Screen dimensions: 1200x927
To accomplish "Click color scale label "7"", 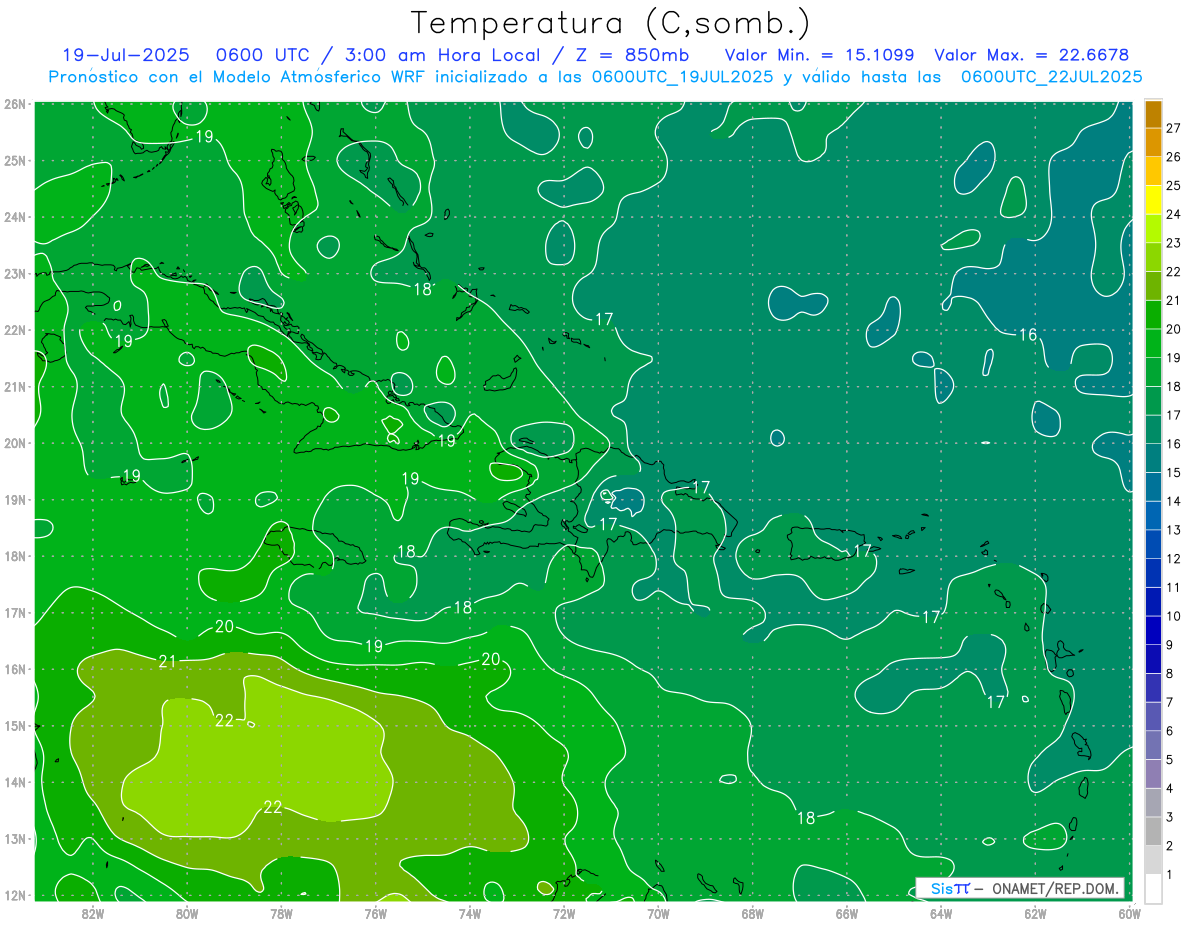I will point(1169,702).
